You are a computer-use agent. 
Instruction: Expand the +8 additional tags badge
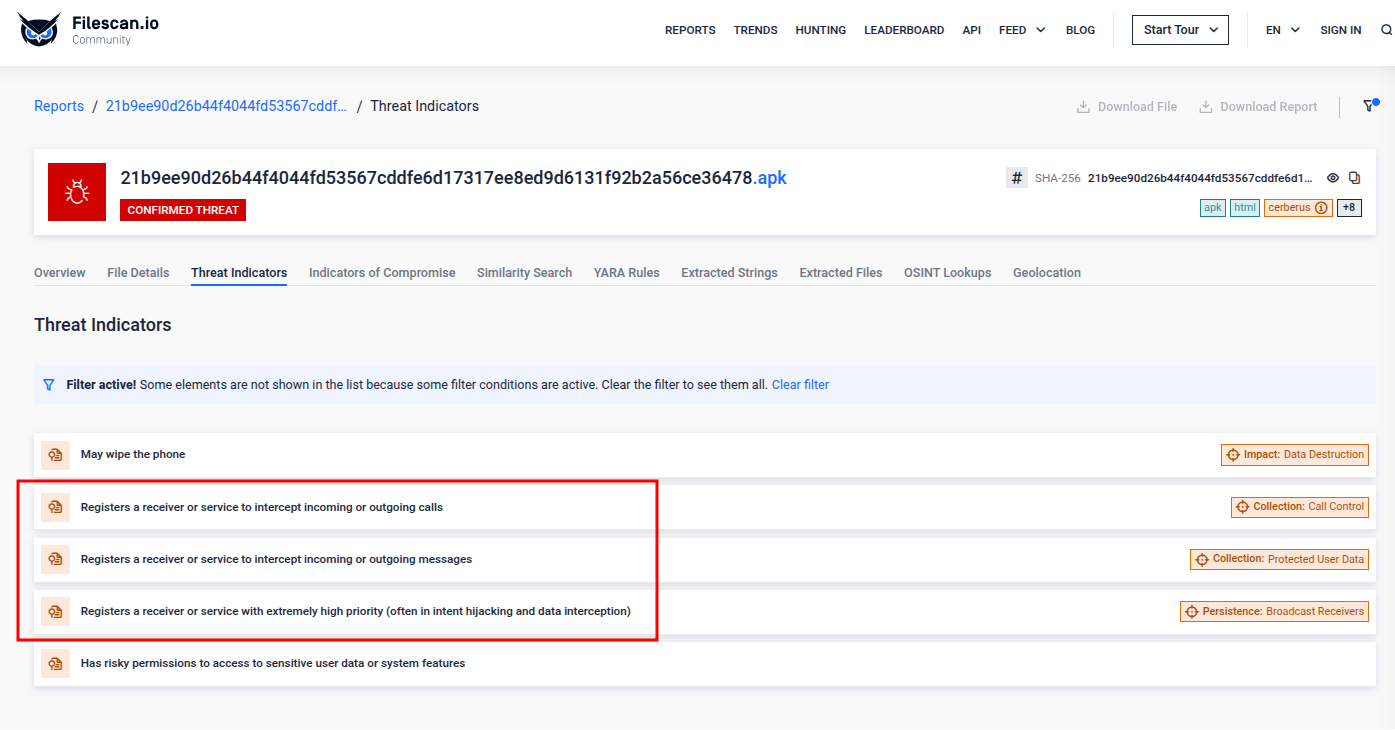click(x=1349, y=208)
